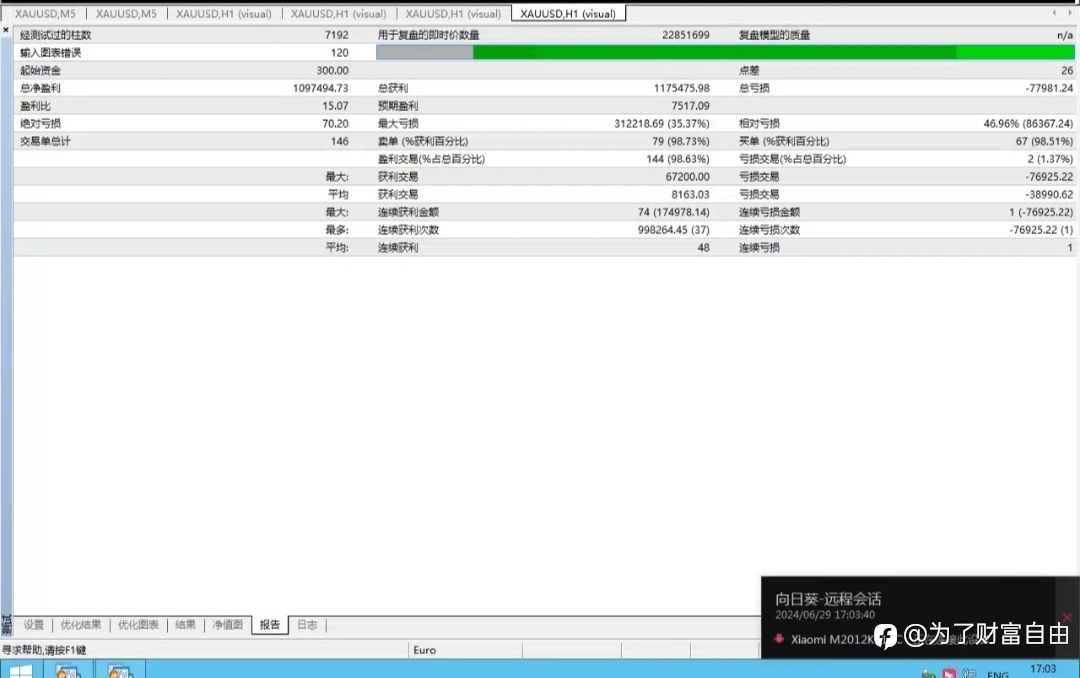1080x678 pixels.
Task: Click the ENG language indicator
Action: 997,674
